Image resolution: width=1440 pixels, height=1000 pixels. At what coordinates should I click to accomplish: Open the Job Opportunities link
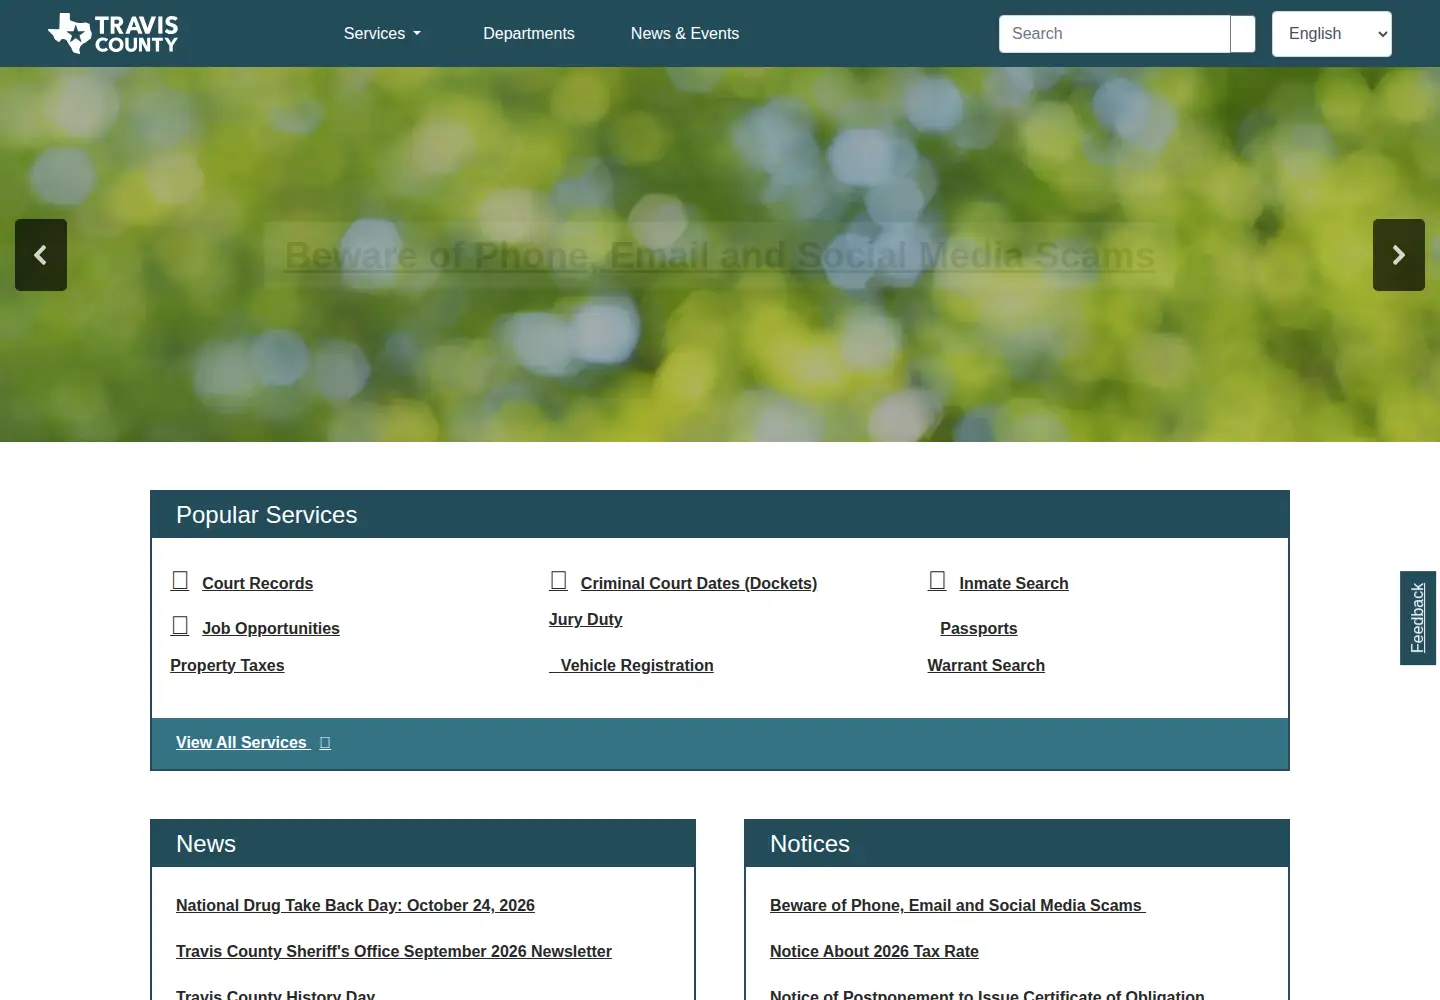coord(271,628)
